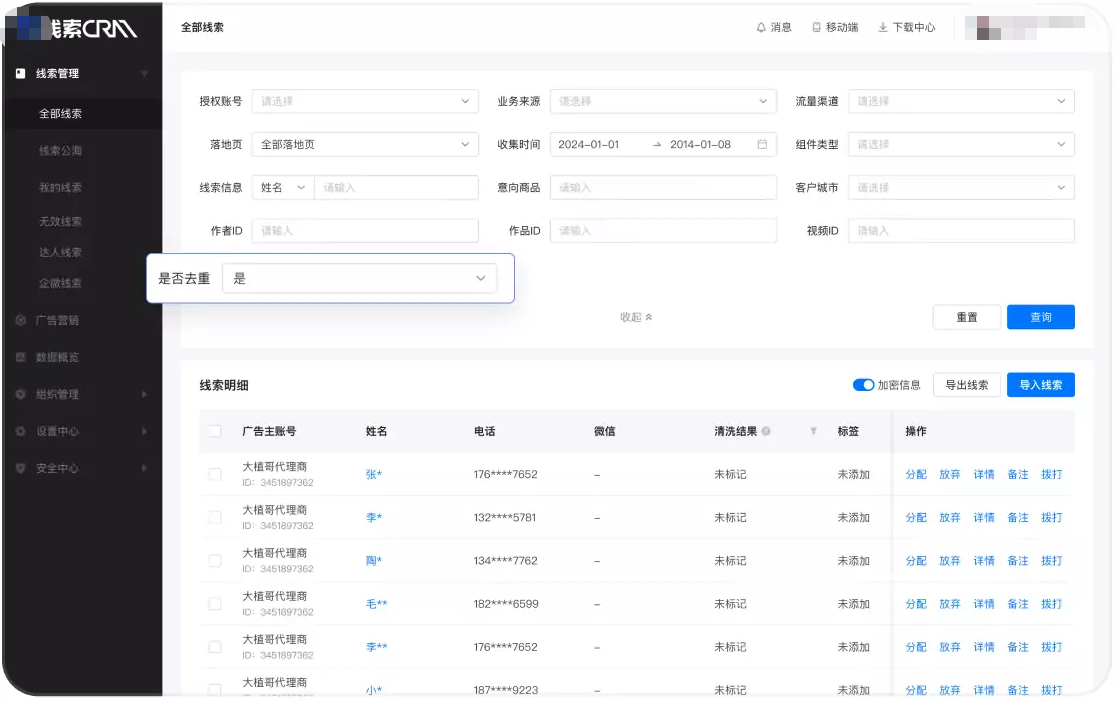Screen dimensions: 1117x701
Task: Click the 数据概览 sidebar icon
Action: pos(21,357)
